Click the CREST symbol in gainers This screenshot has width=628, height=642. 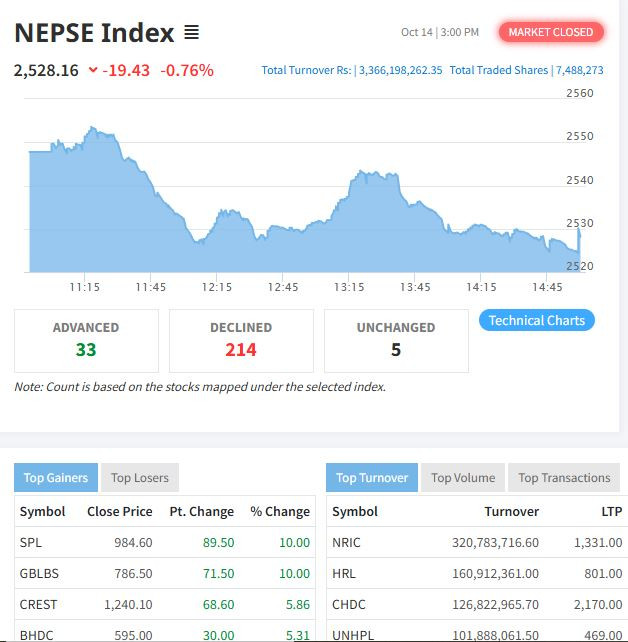(x=38, y=604)
